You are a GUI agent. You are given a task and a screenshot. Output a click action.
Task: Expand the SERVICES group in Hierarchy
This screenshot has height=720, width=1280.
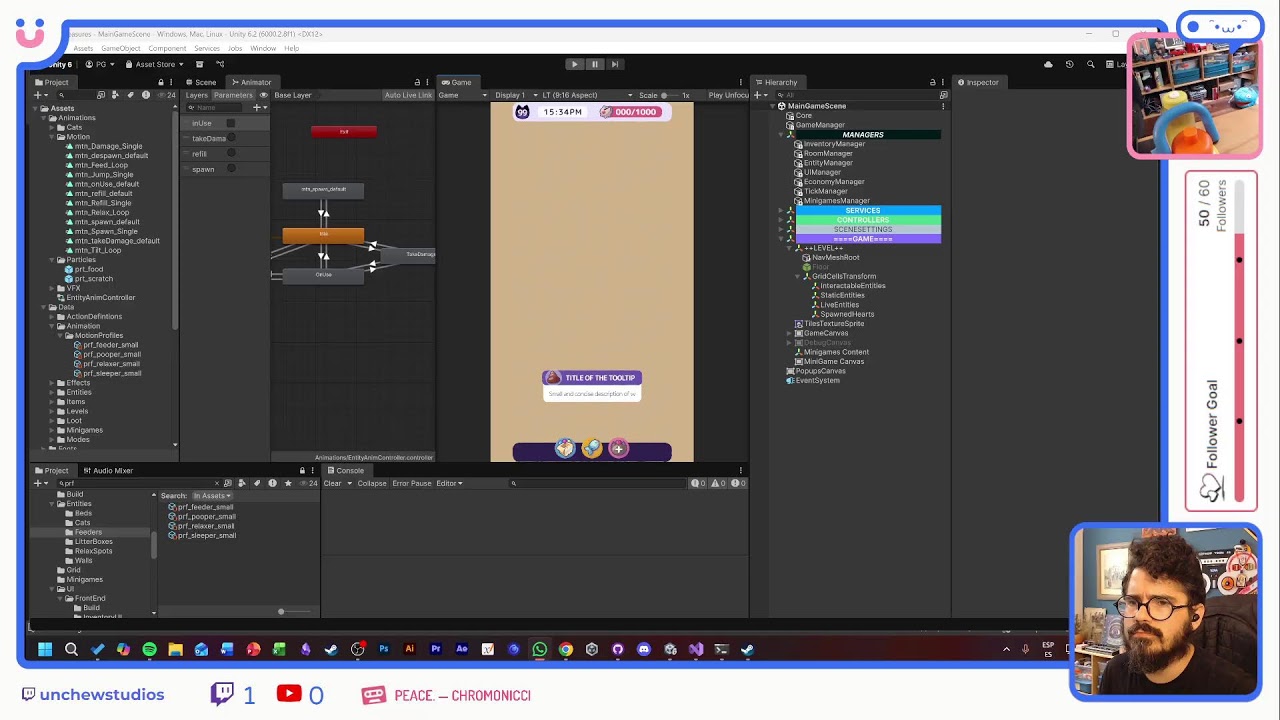coord(781,210)
